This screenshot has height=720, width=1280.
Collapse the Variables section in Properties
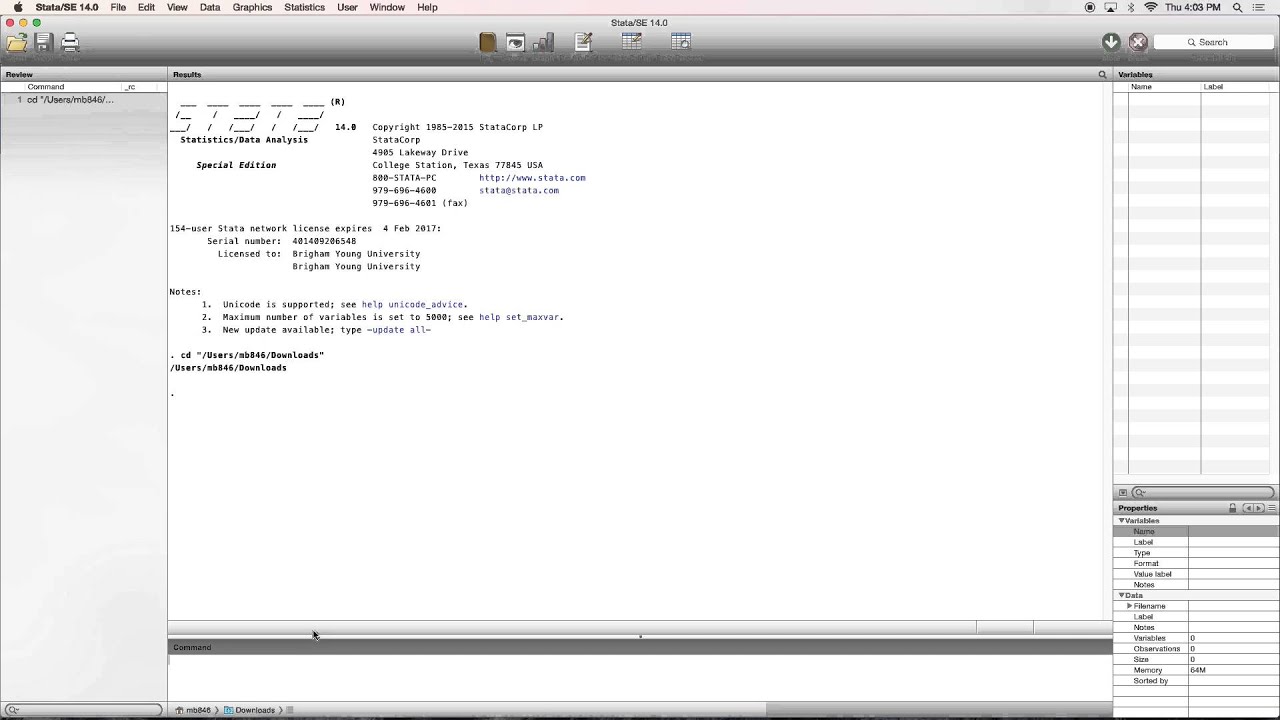[1122, 521]
